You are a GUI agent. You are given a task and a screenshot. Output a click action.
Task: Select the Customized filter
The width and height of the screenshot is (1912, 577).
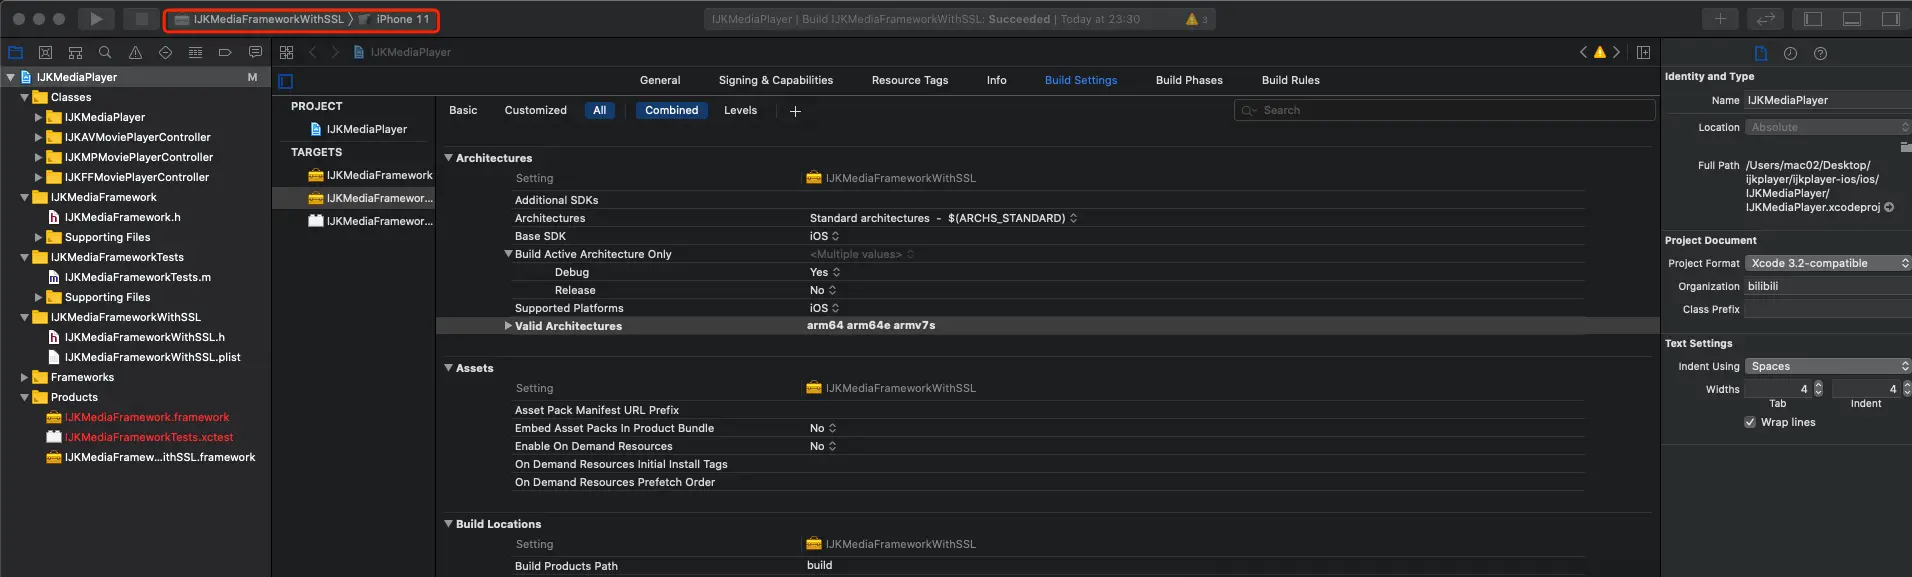(535, 110)
